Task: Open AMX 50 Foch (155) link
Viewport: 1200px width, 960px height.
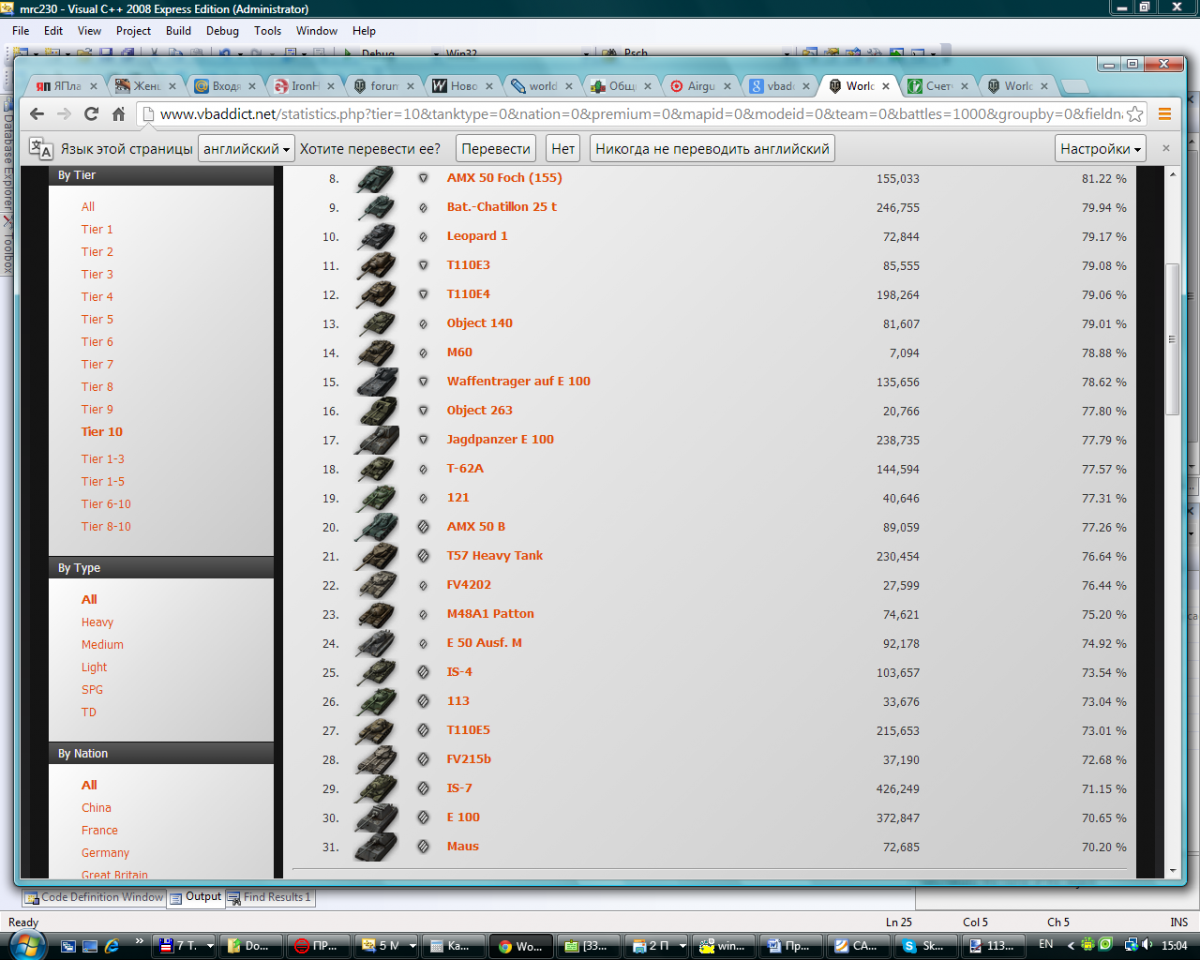Action: [504, 178]
